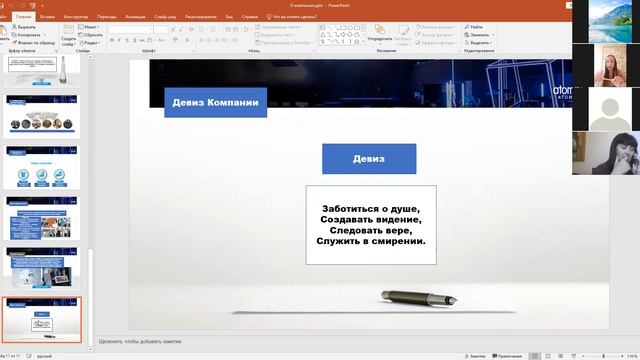Image resolution: width=640 pixels, height=360 pixels.
Task: Click the Cut (Вырезать) scissors command
Action: coord(24,27)
